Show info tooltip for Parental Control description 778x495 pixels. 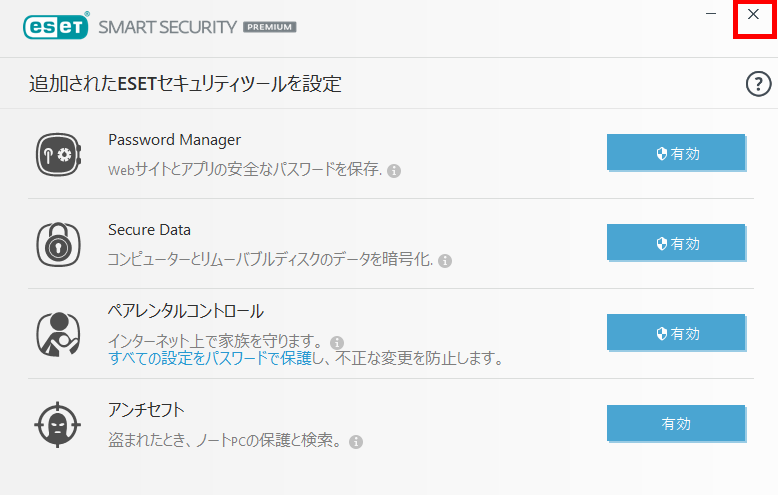click(337, 342)
